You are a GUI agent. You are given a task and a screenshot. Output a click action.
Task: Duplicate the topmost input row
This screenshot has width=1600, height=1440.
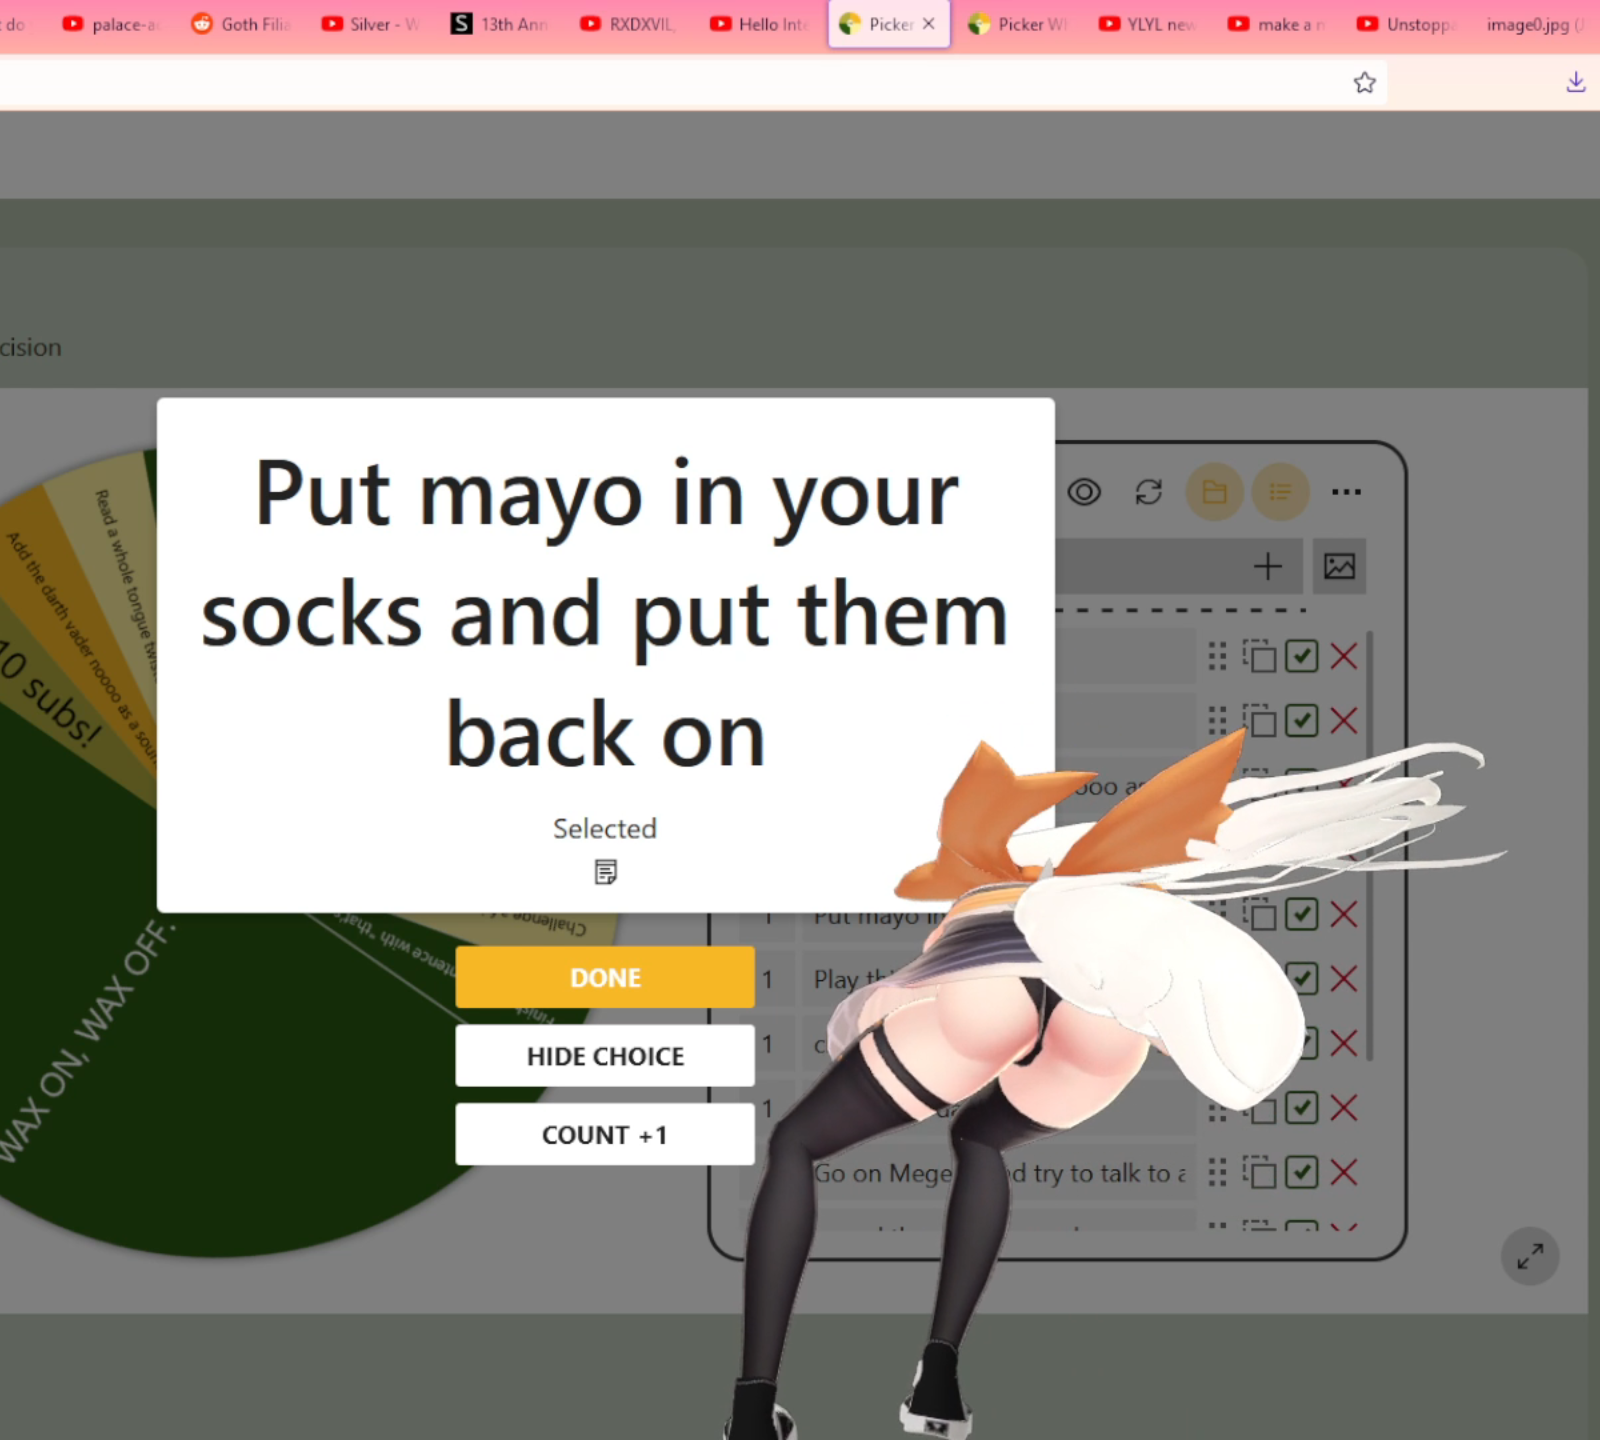click(x=1260, y=656)
